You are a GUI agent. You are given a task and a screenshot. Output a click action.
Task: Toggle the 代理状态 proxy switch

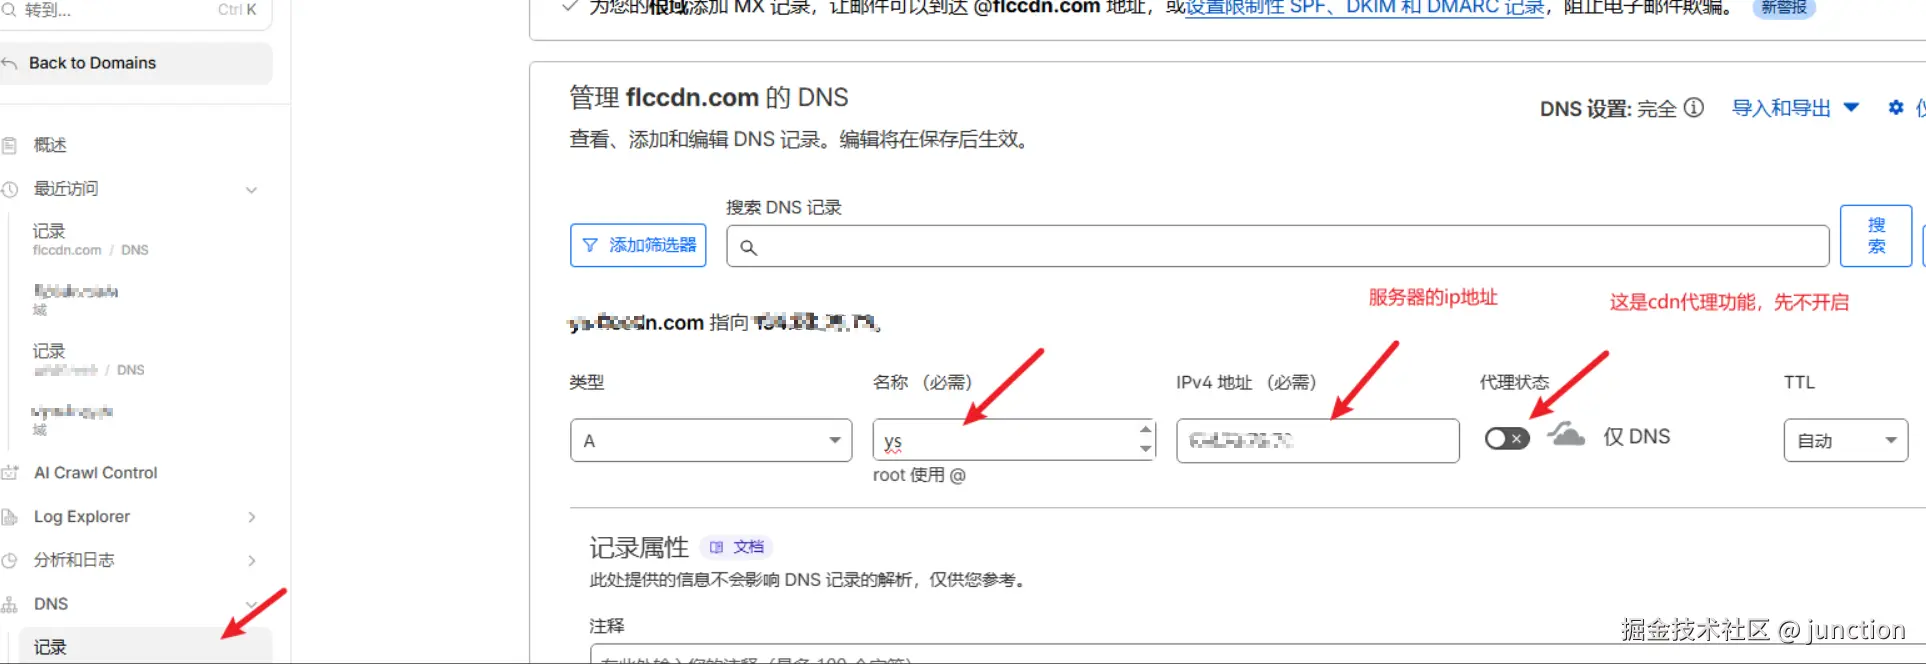(1507, 438)
